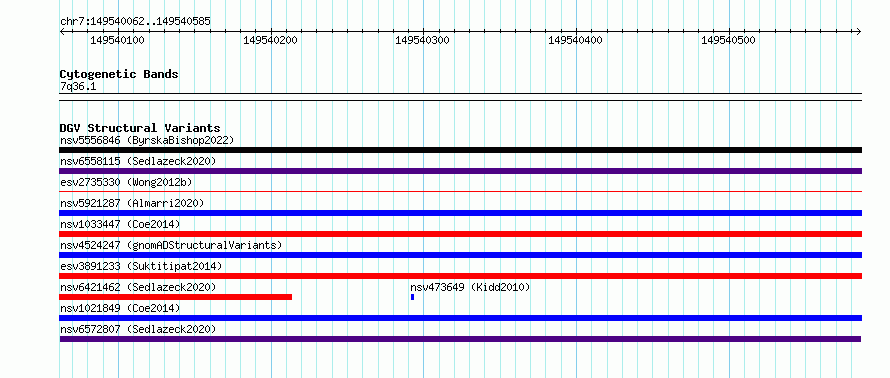Click the 149540300 ruler position
890x378 pixels.
coord(423,40)
